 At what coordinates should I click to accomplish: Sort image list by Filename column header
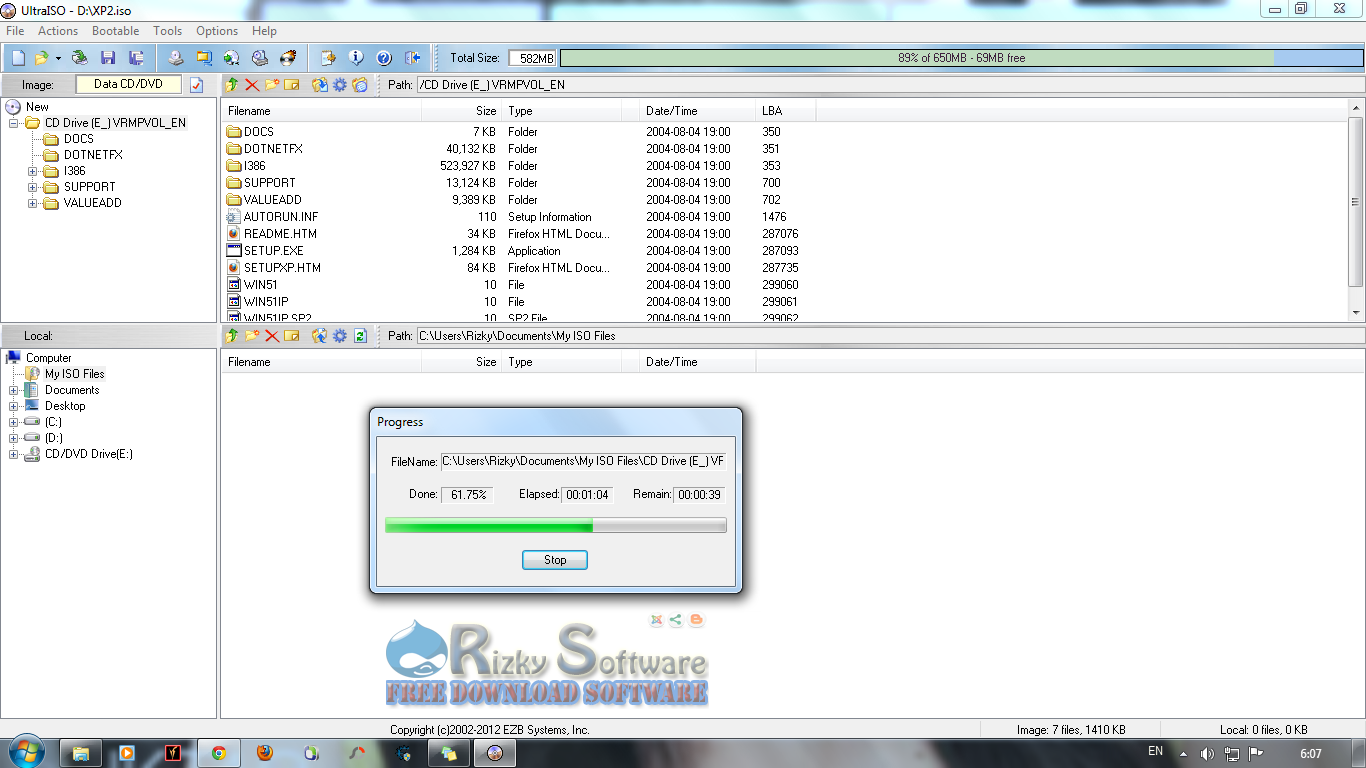[321, 111]
